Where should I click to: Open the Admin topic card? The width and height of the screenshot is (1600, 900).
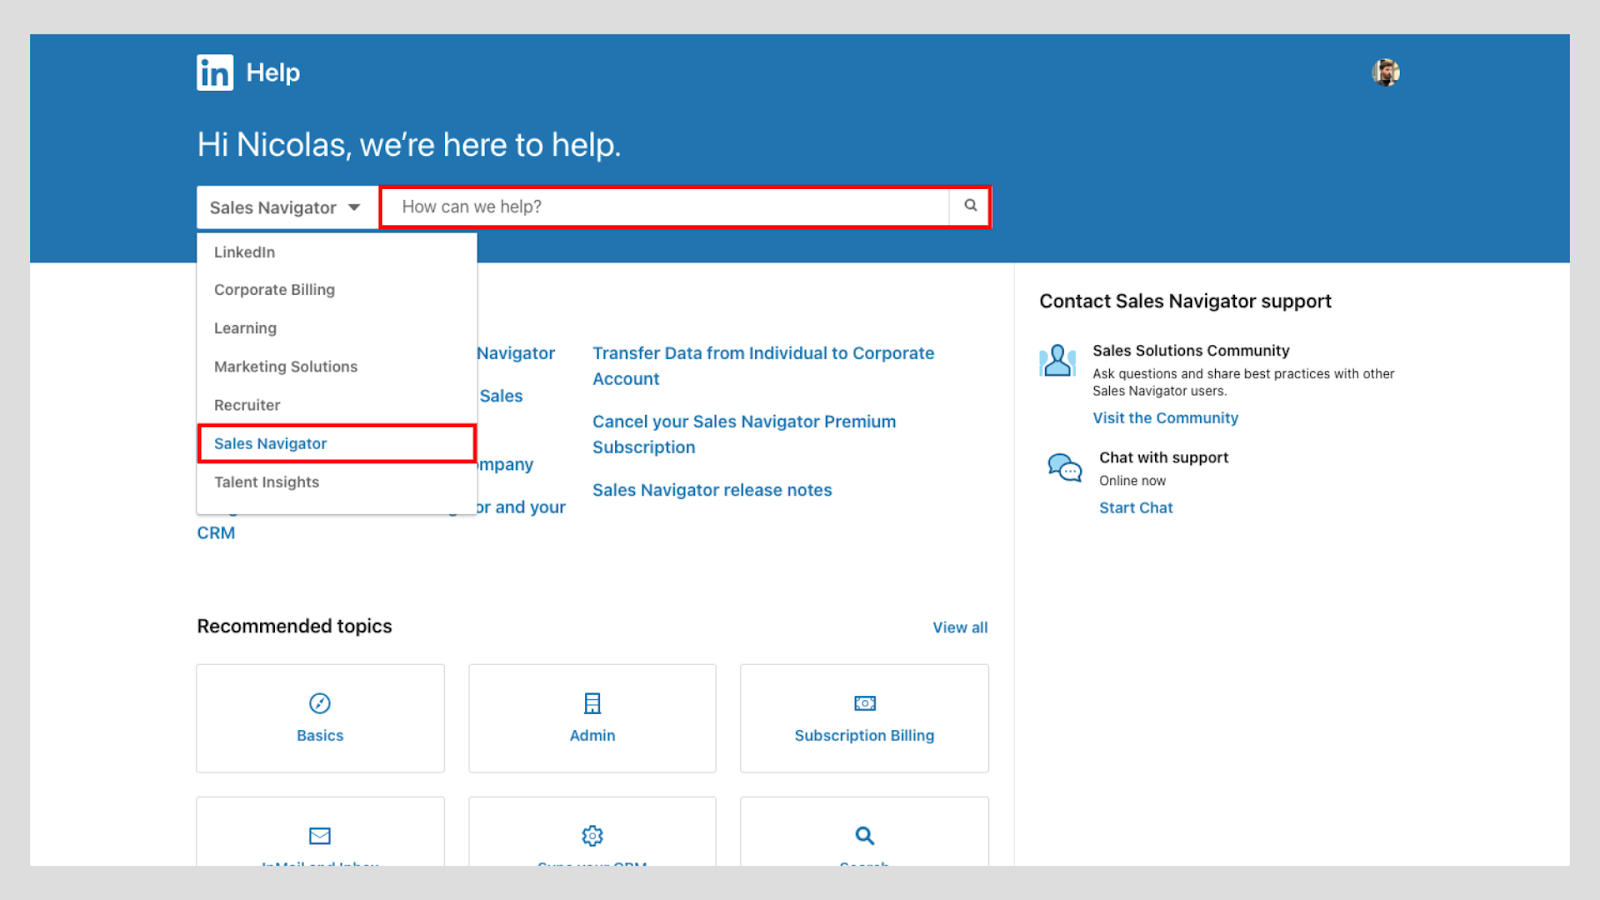(x=592, y=718)
